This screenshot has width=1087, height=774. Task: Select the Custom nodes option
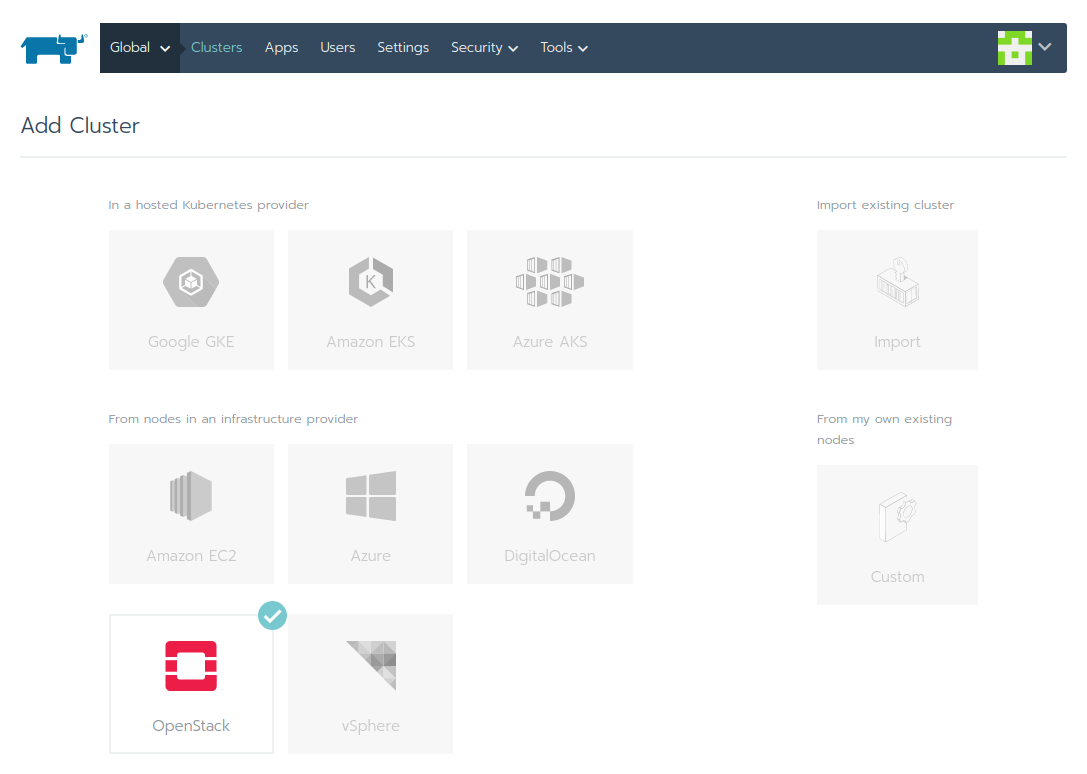[897, 534]
